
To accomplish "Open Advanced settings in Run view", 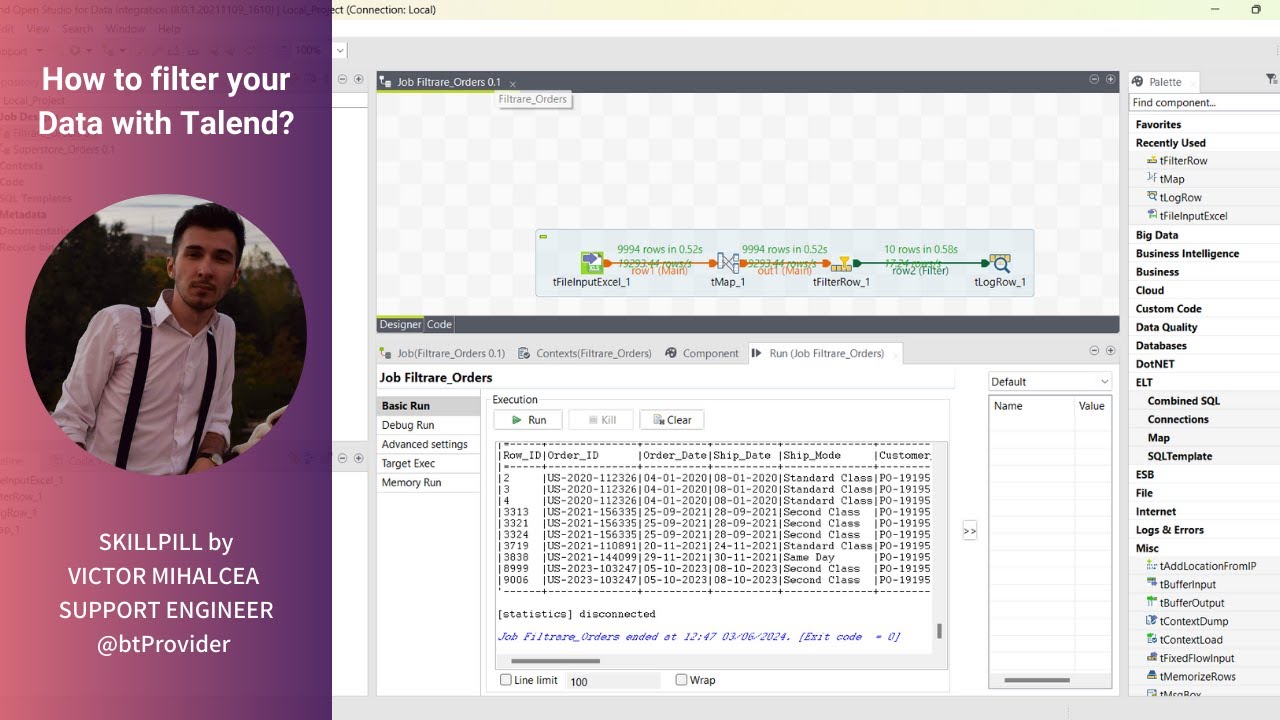I will [424, 444].
